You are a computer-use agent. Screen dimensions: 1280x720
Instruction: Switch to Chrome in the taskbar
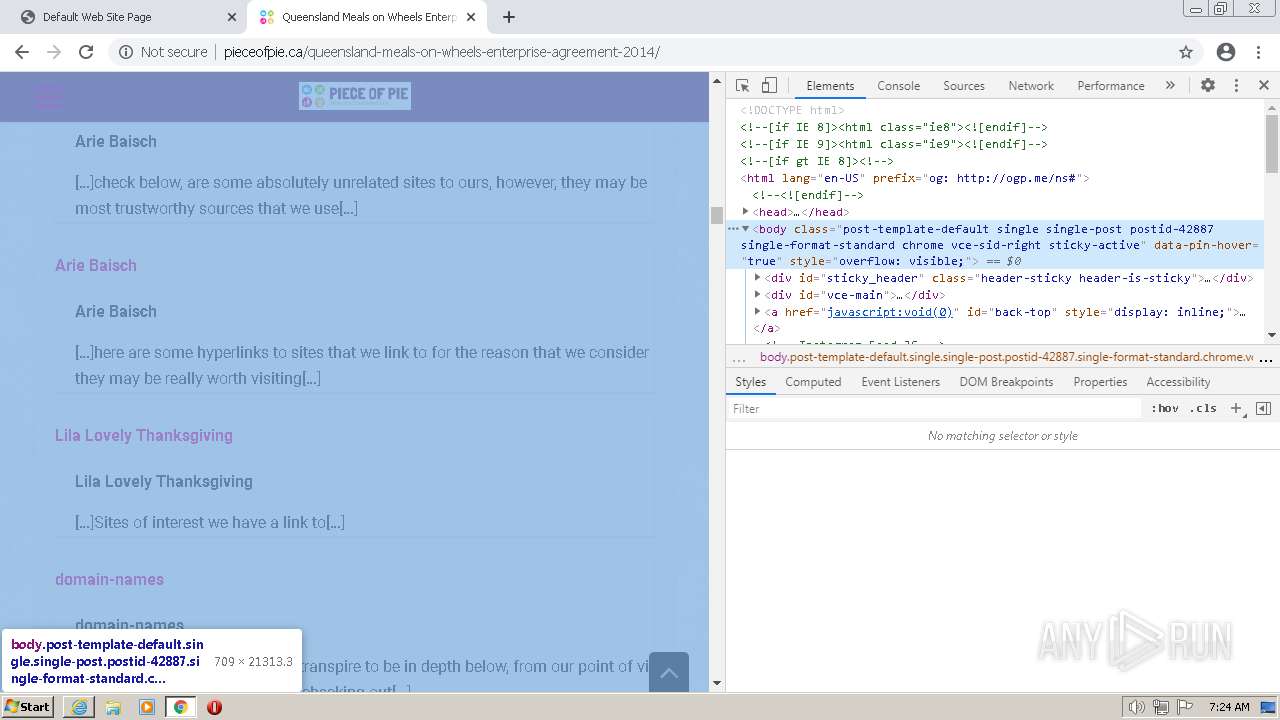(x=180, y=707)
